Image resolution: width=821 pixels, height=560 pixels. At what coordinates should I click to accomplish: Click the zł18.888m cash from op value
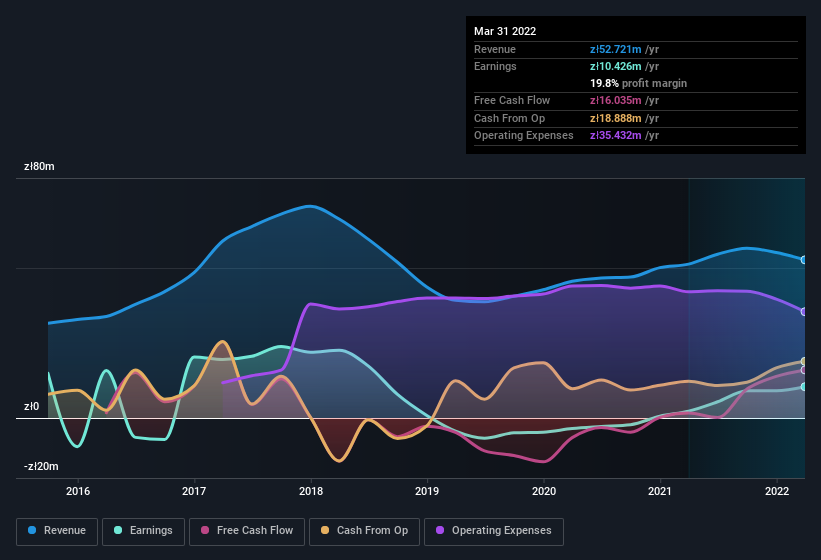[616, 118]
